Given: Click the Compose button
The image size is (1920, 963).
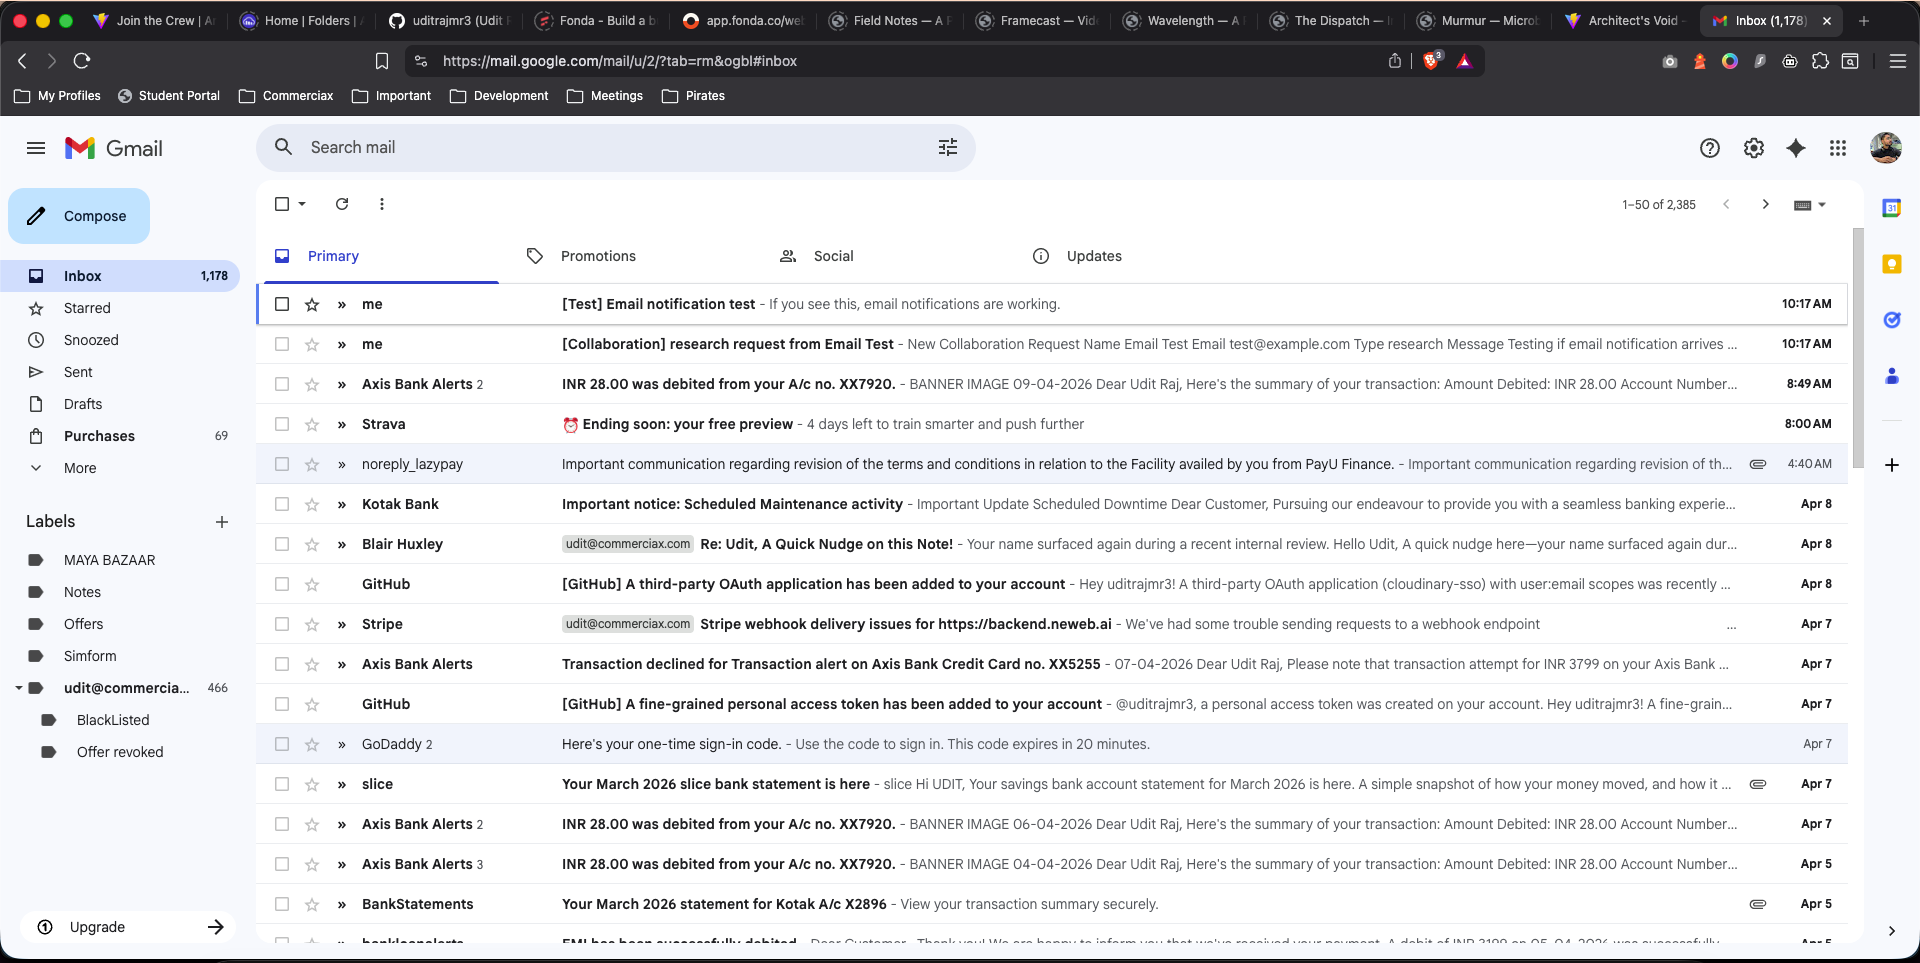Looking at the screenshot, I should [79, 216].
